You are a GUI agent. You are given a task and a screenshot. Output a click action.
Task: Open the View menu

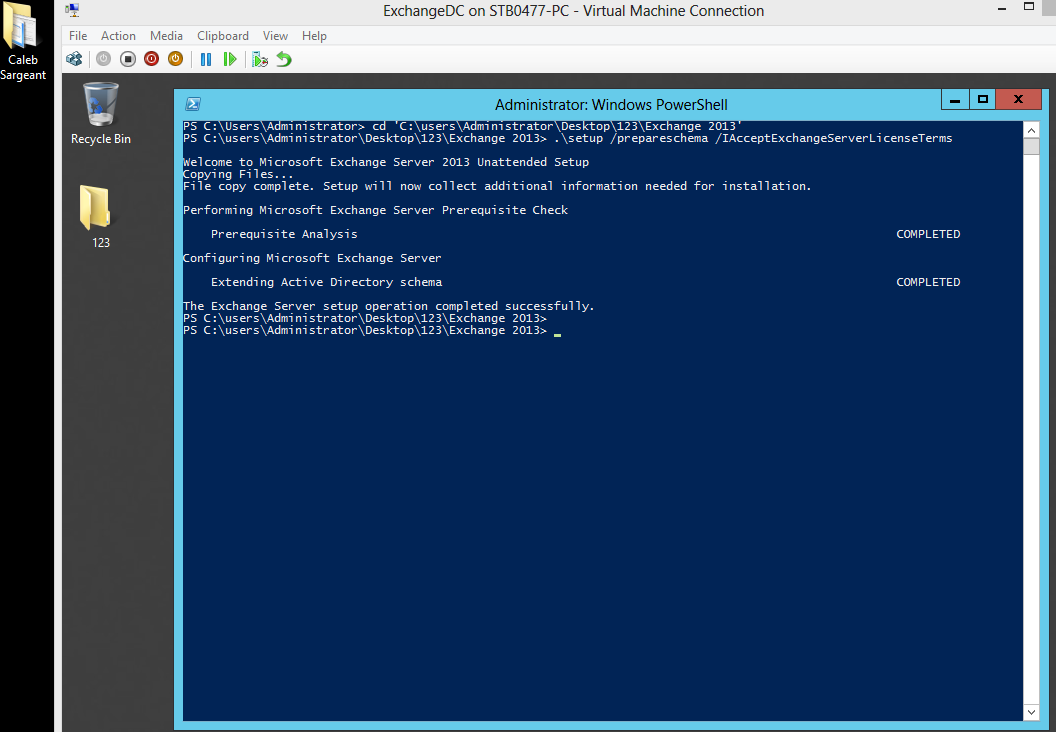tap(275, 36)
